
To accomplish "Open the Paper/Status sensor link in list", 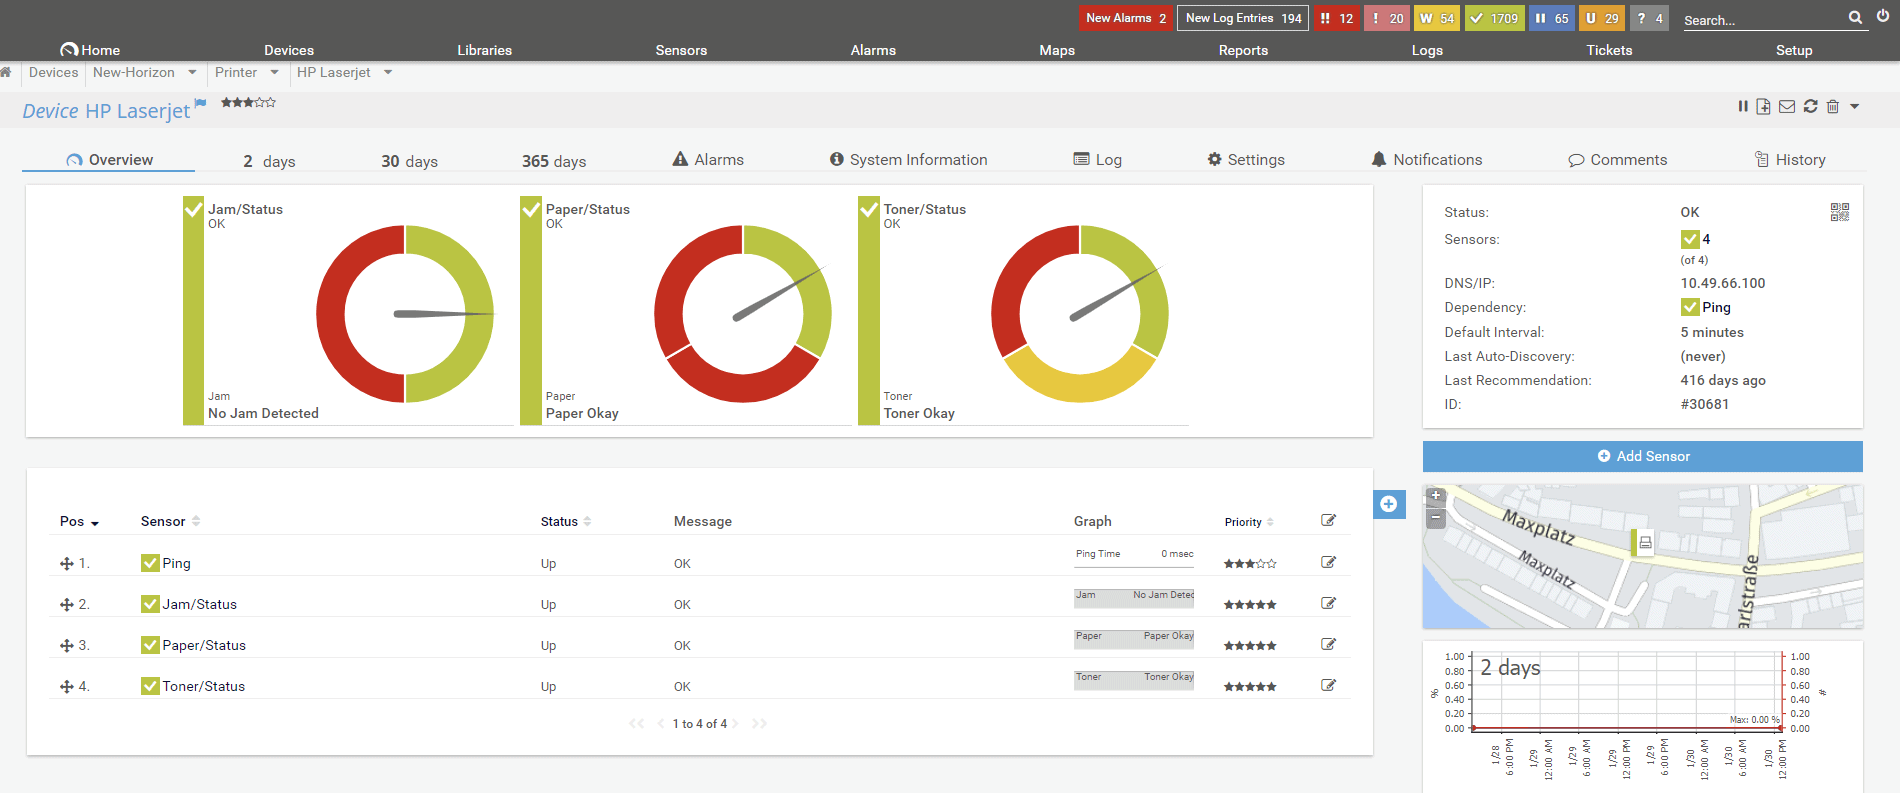I will pos(204,646).
